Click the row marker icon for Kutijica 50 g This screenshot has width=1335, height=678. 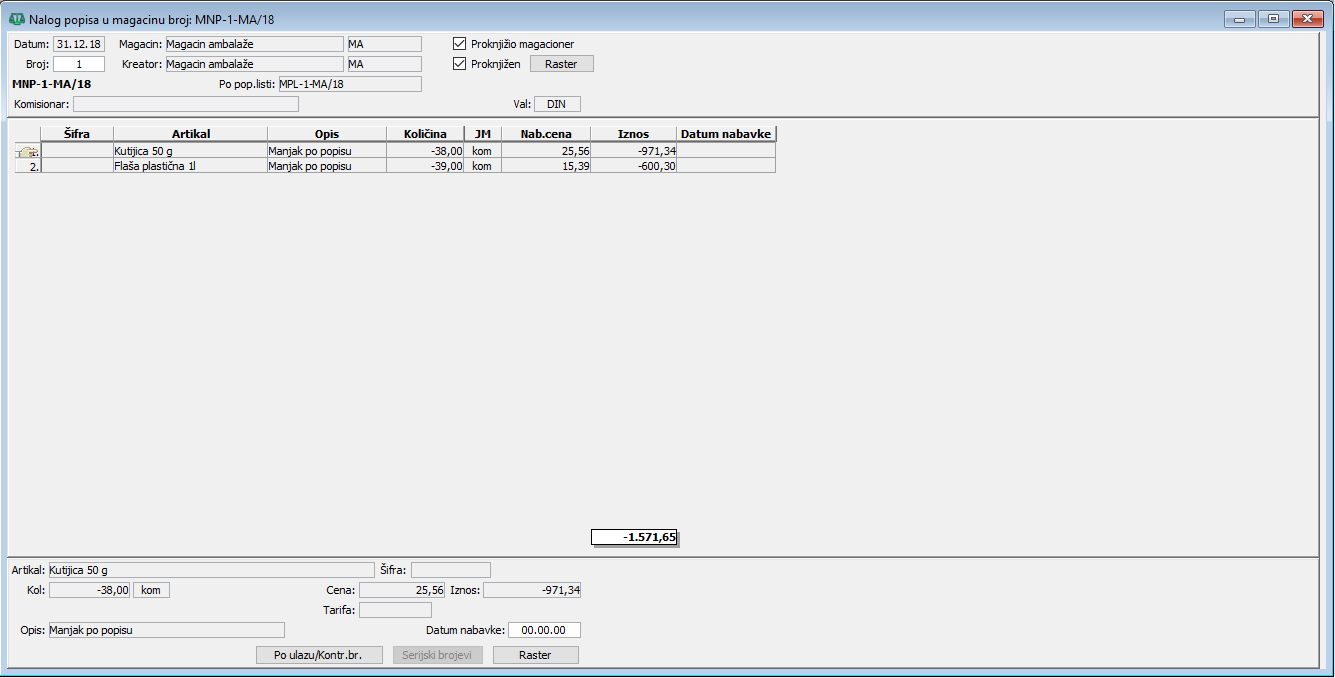(26, 151)
